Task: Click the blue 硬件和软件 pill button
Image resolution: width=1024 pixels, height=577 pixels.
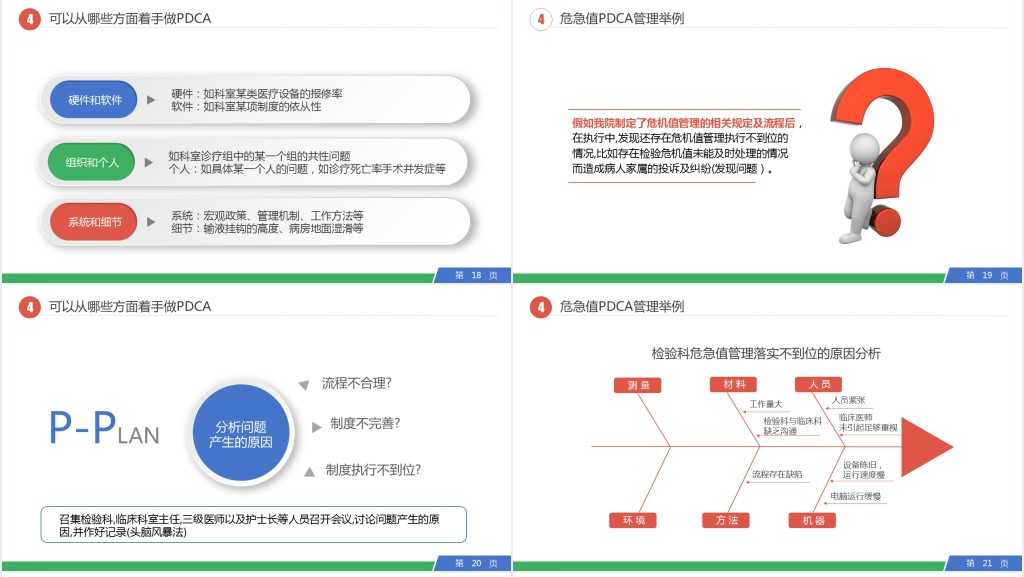Action: 94,100
